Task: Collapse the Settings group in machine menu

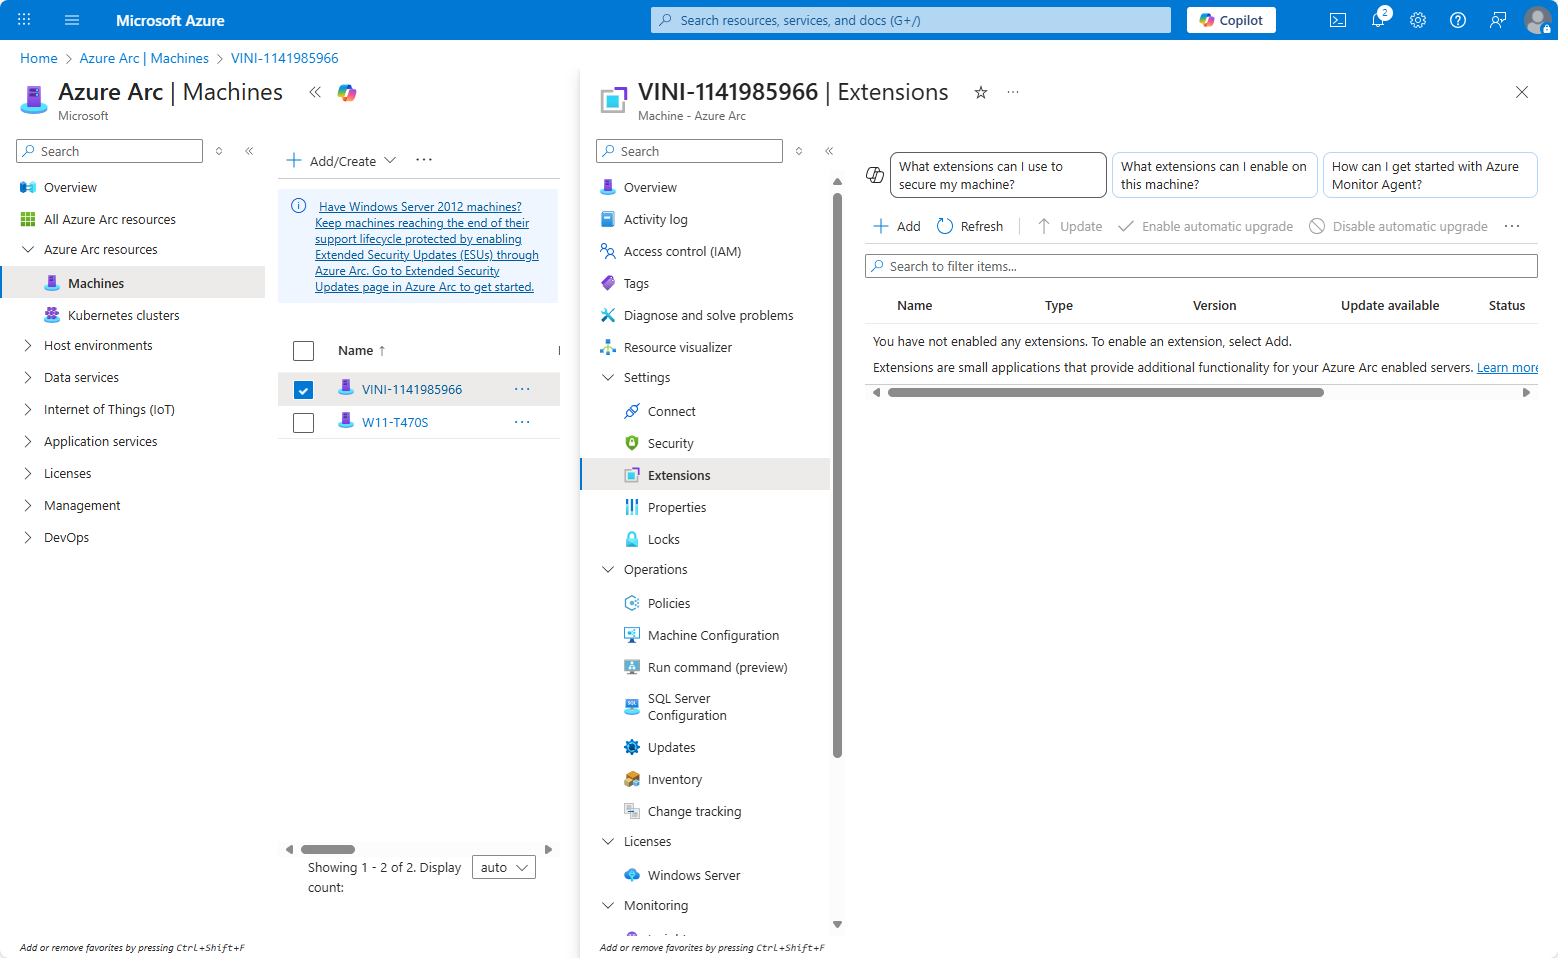Action: pos(608,378)
